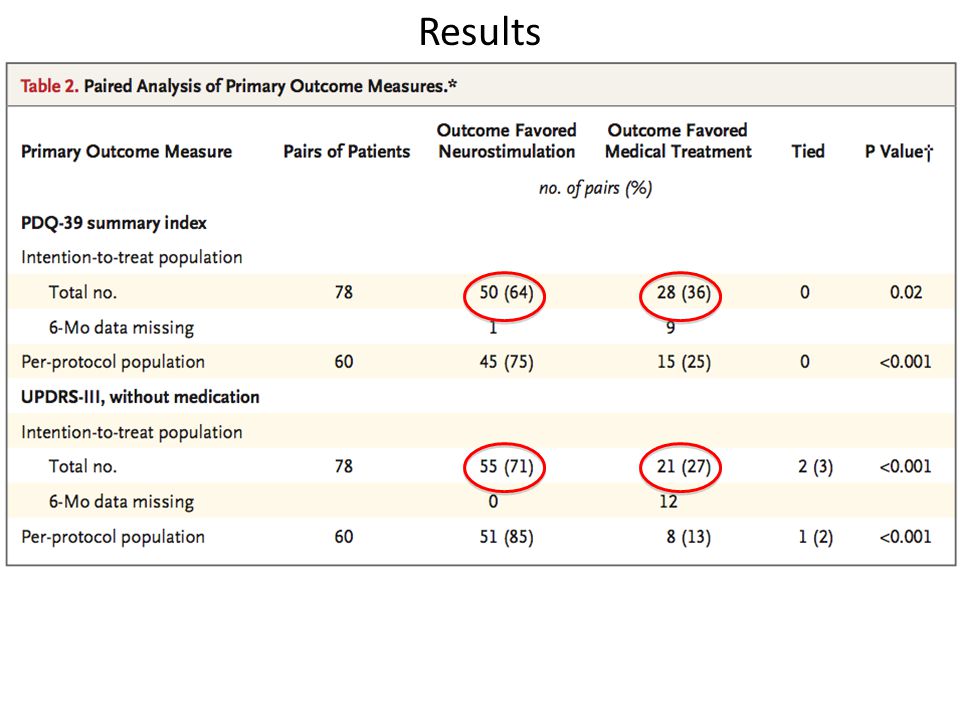Click the 8 (13) medical treatment cell

pyautogui.click(x=689, y=537)
